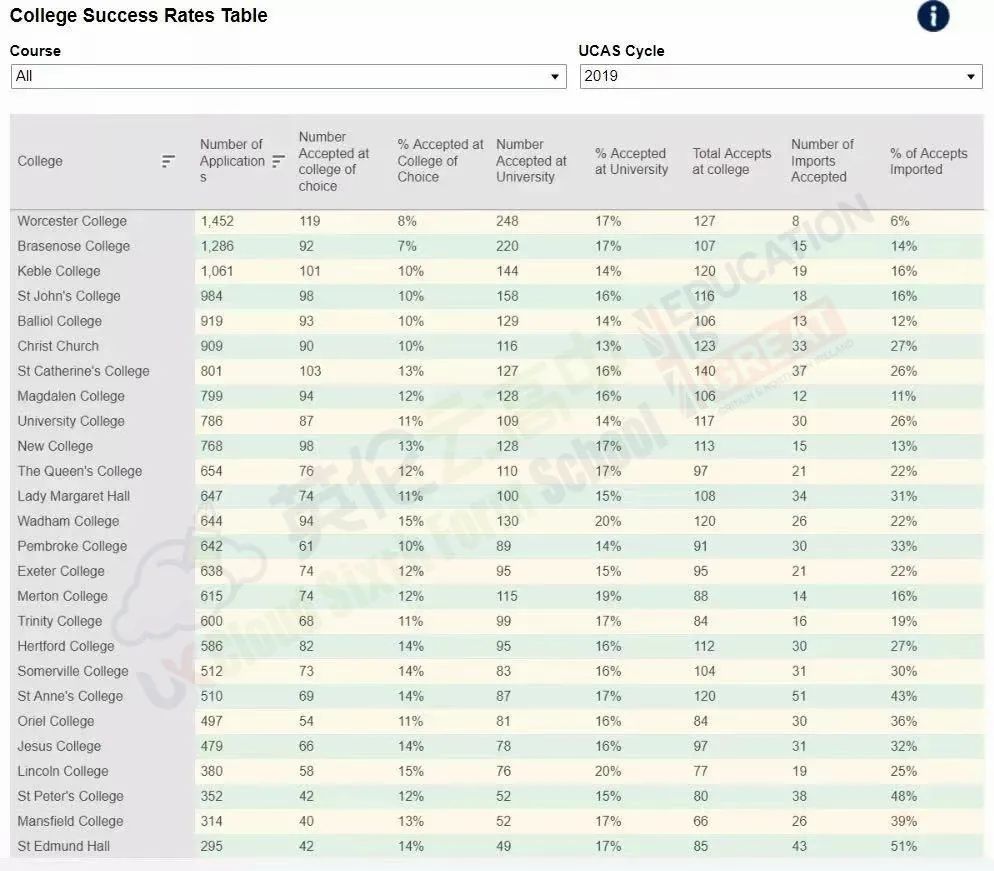Viewport: 994px width, 871px height.
Task: Click the blue information icon
Action: pos(933,16)
